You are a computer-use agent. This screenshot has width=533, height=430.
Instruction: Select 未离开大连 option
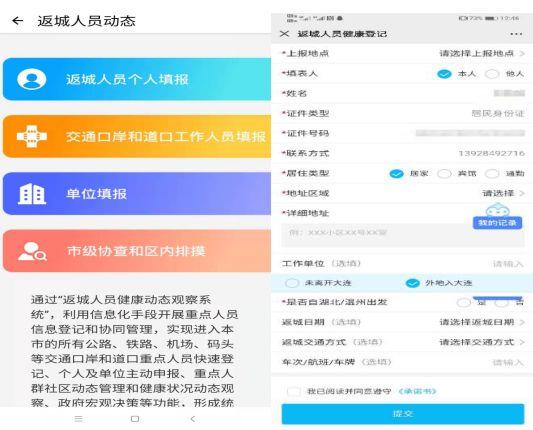click(292, 283)
